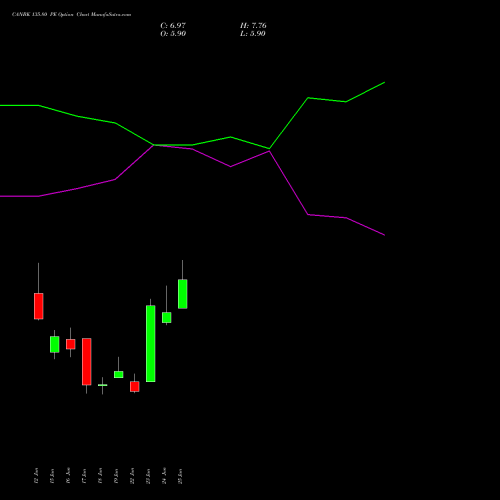This screenshot has height=500, width=500.
Task: Click the open value 'O: 5.90'
Action: (173, 34)
